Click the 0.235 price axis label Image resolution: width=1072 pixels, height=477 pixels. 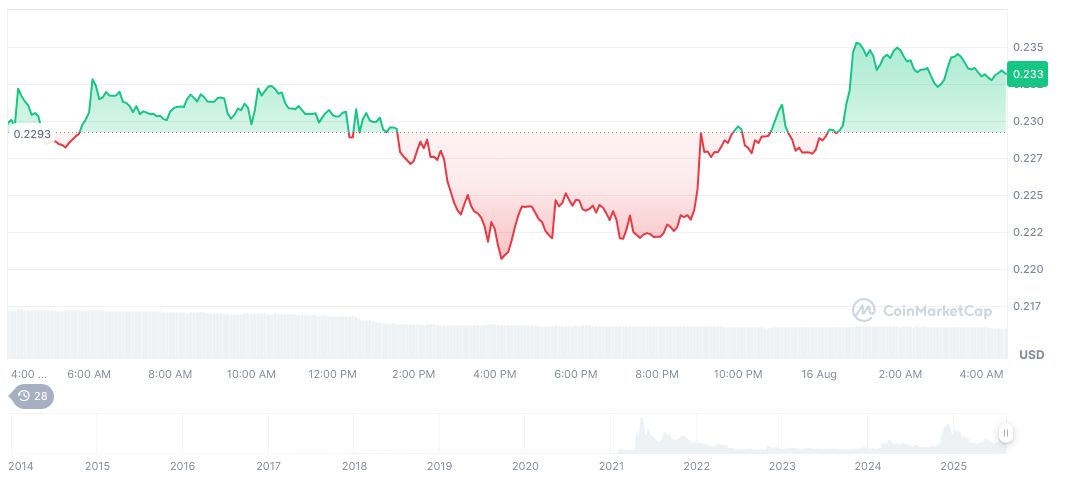[x=1028, y=47]
